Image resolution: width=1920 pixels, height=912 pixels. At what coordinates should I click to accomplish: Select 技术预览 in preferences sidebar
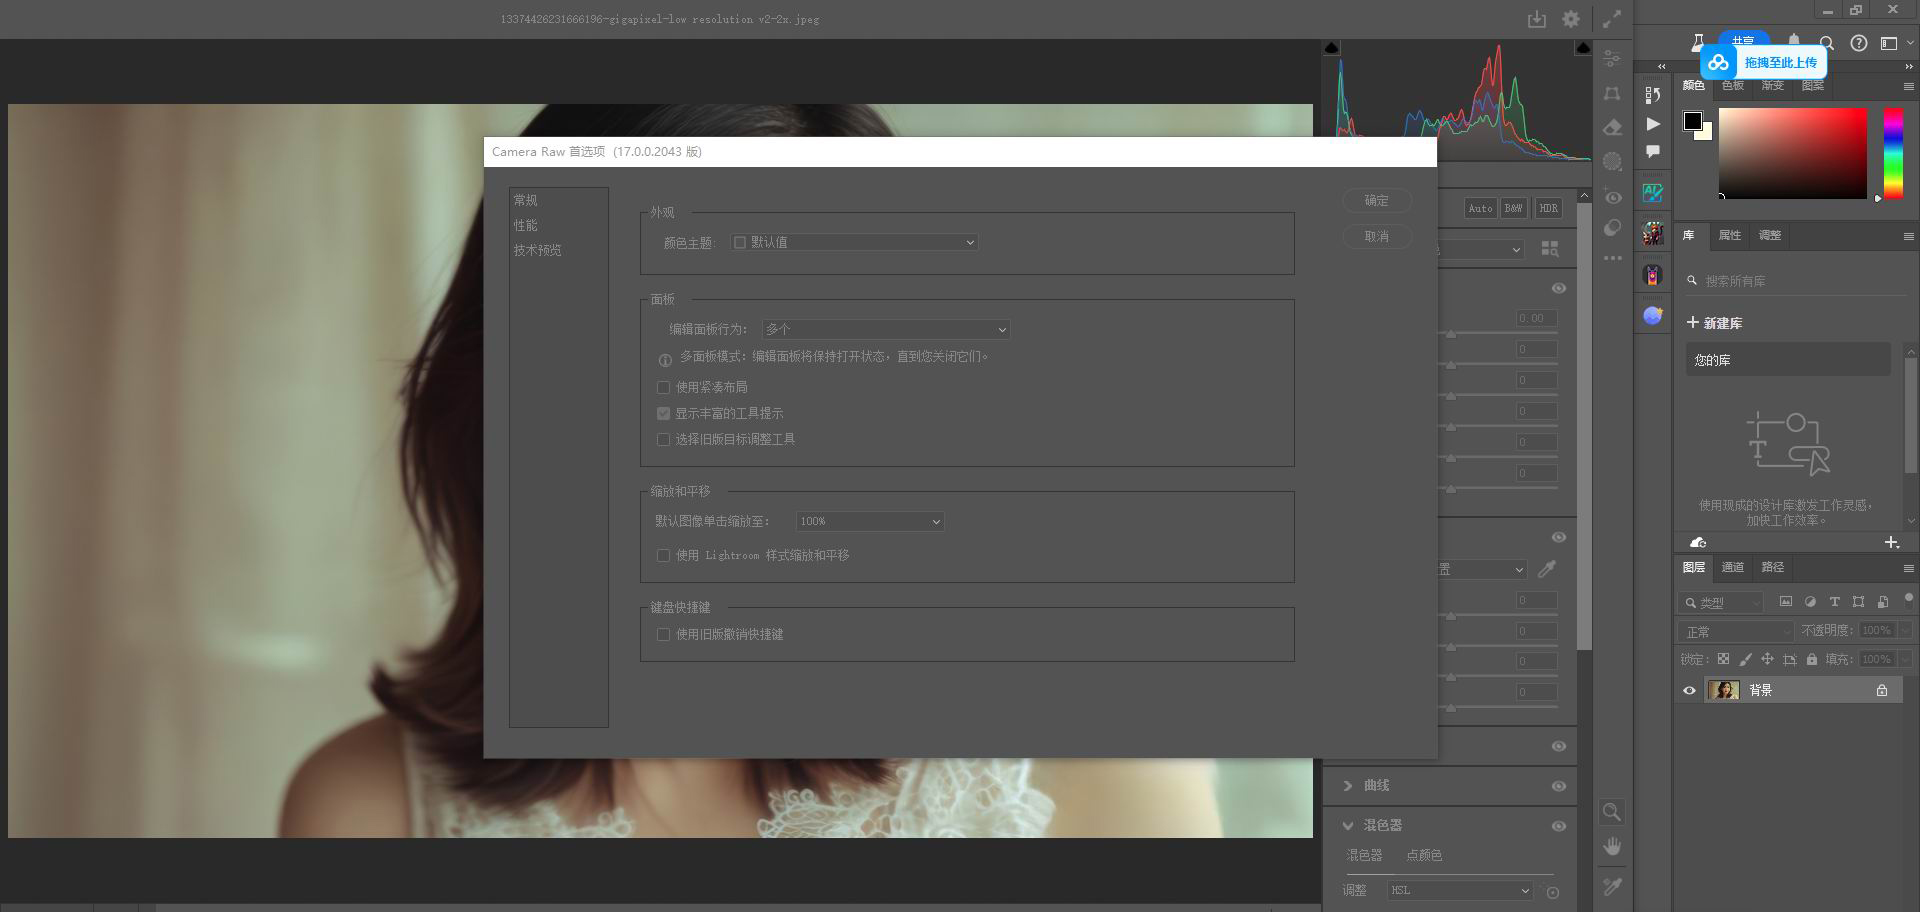point(537,250)
